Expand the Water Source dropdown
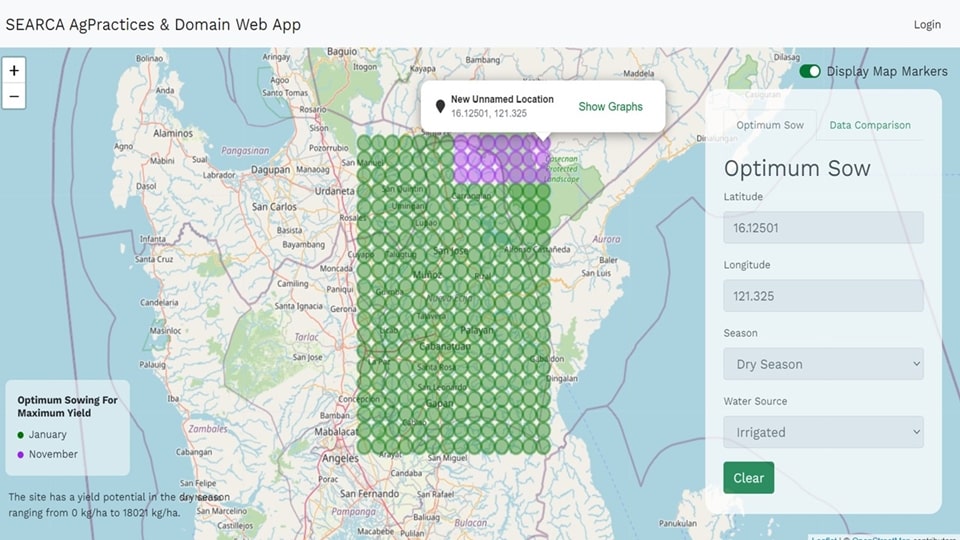This screenshot has width=960, height=540. click(823, 432)
